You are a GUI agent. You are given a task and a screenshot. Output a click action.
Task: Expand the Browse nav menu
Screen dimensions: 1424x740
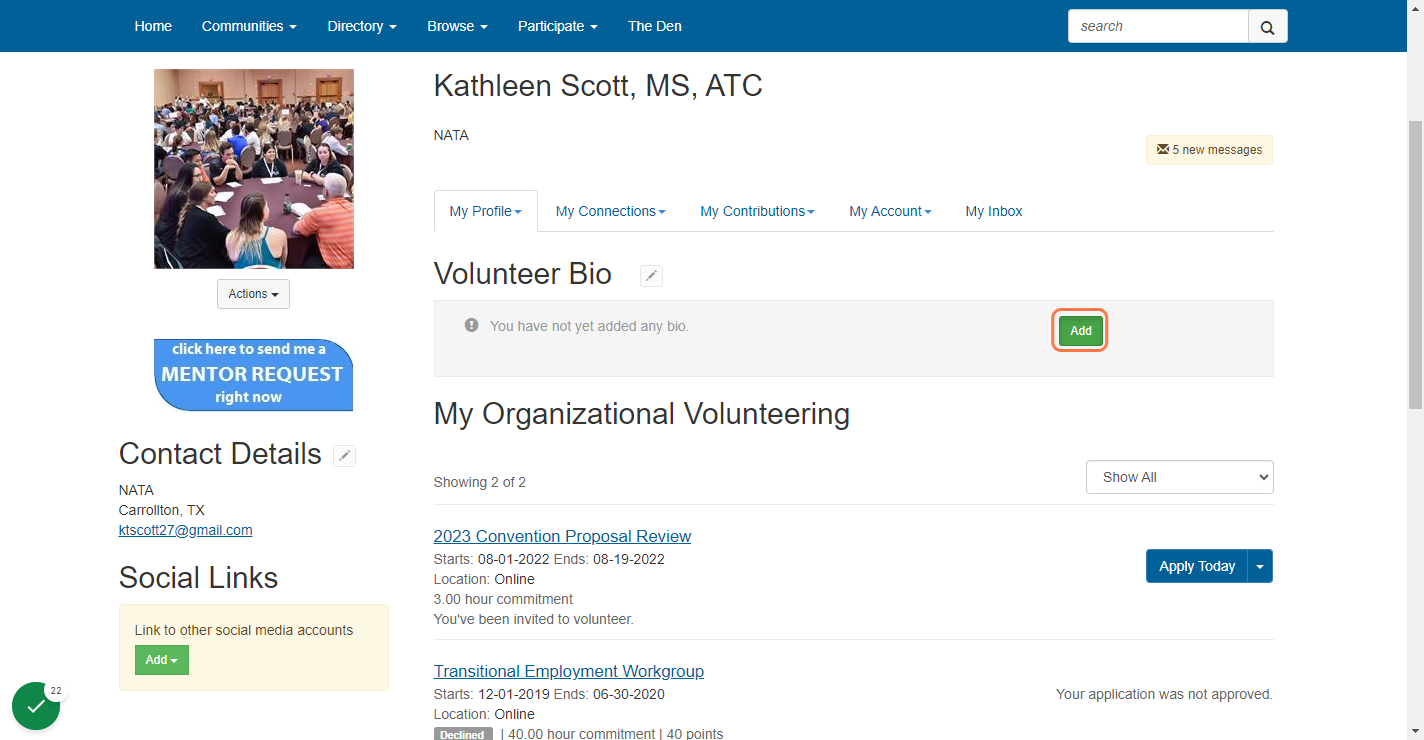(x=457, y=26)
